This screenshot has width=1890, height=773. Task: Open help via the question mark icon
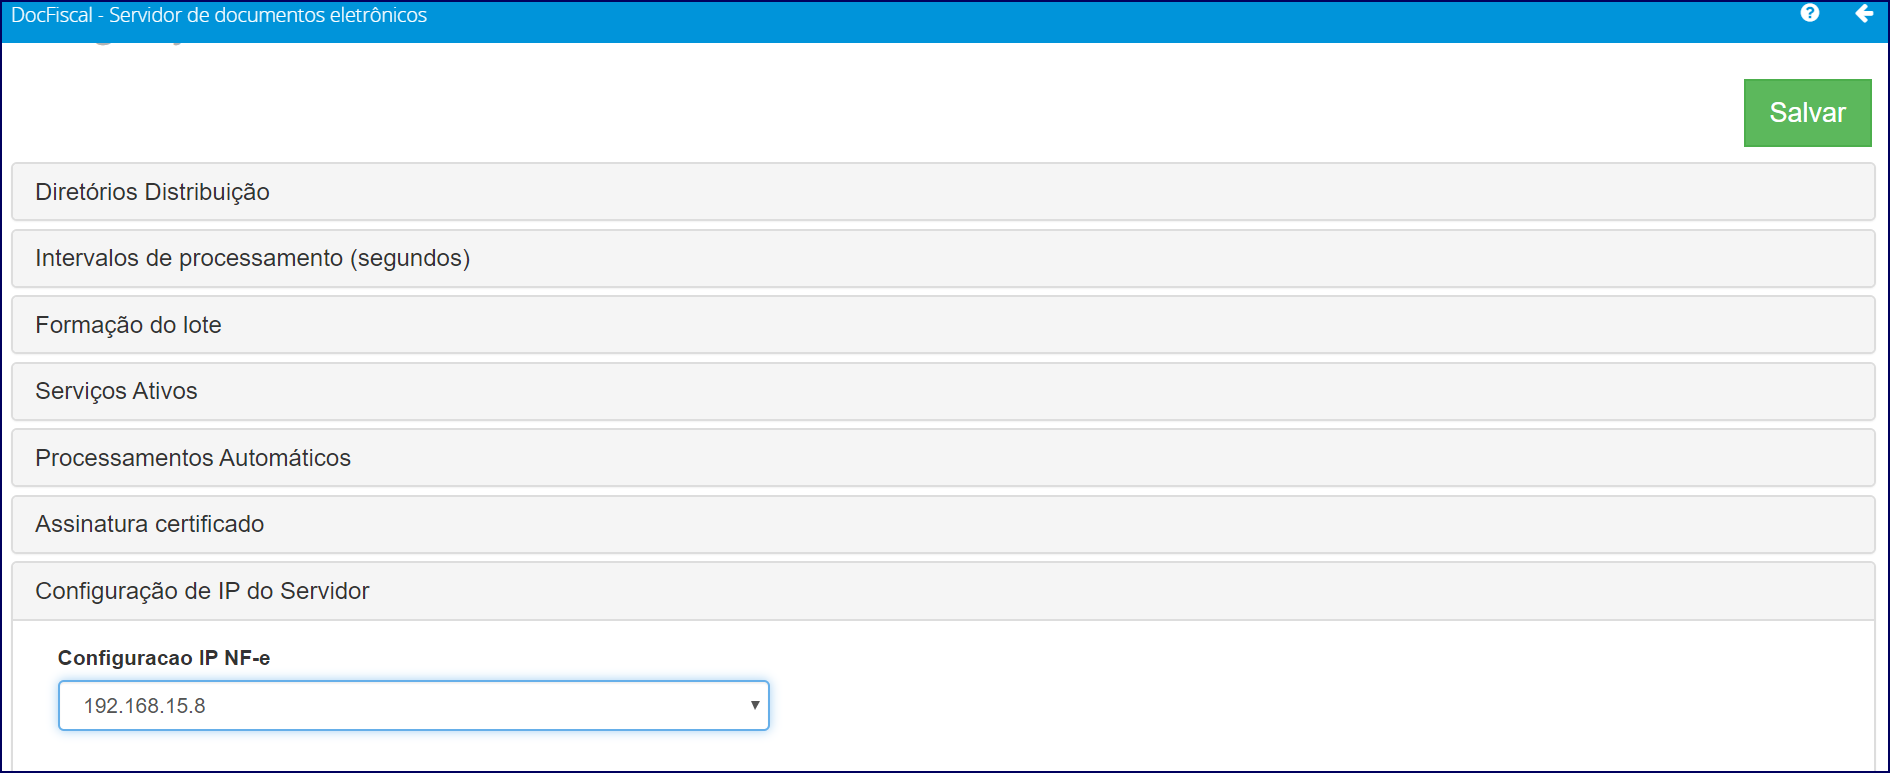coord(1810,13)
